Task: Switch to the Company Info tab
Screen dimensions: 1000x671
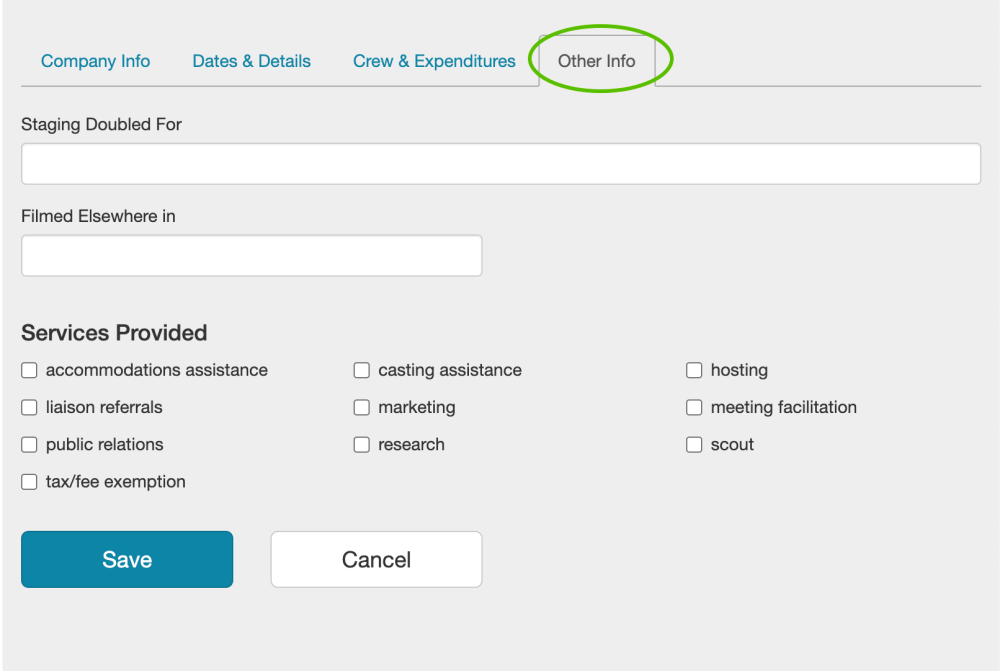Action: tap(95, 61)
